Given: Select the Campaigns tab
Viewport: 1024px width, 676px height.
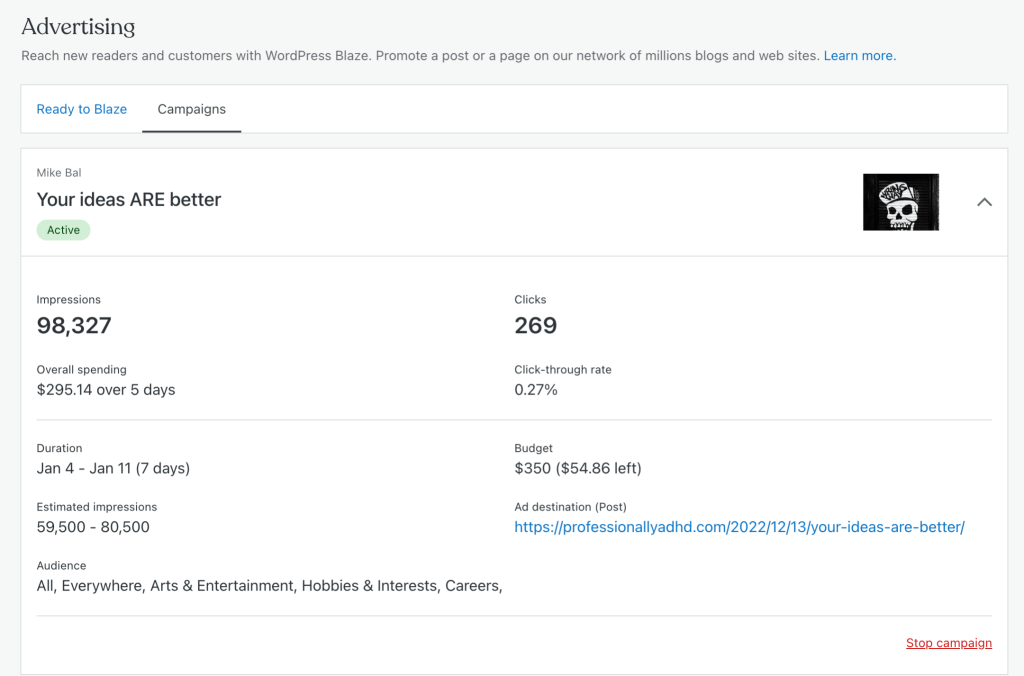Looking at the screenshot, I should 192,109.
